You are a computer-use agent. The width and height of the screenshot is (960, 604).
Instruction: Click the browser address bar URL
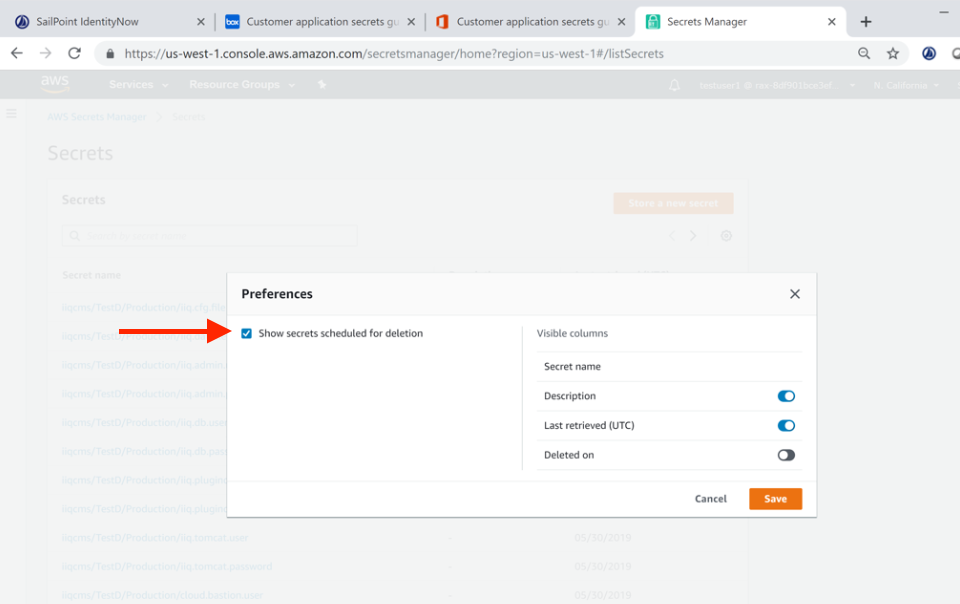click(x=394, y=54)
